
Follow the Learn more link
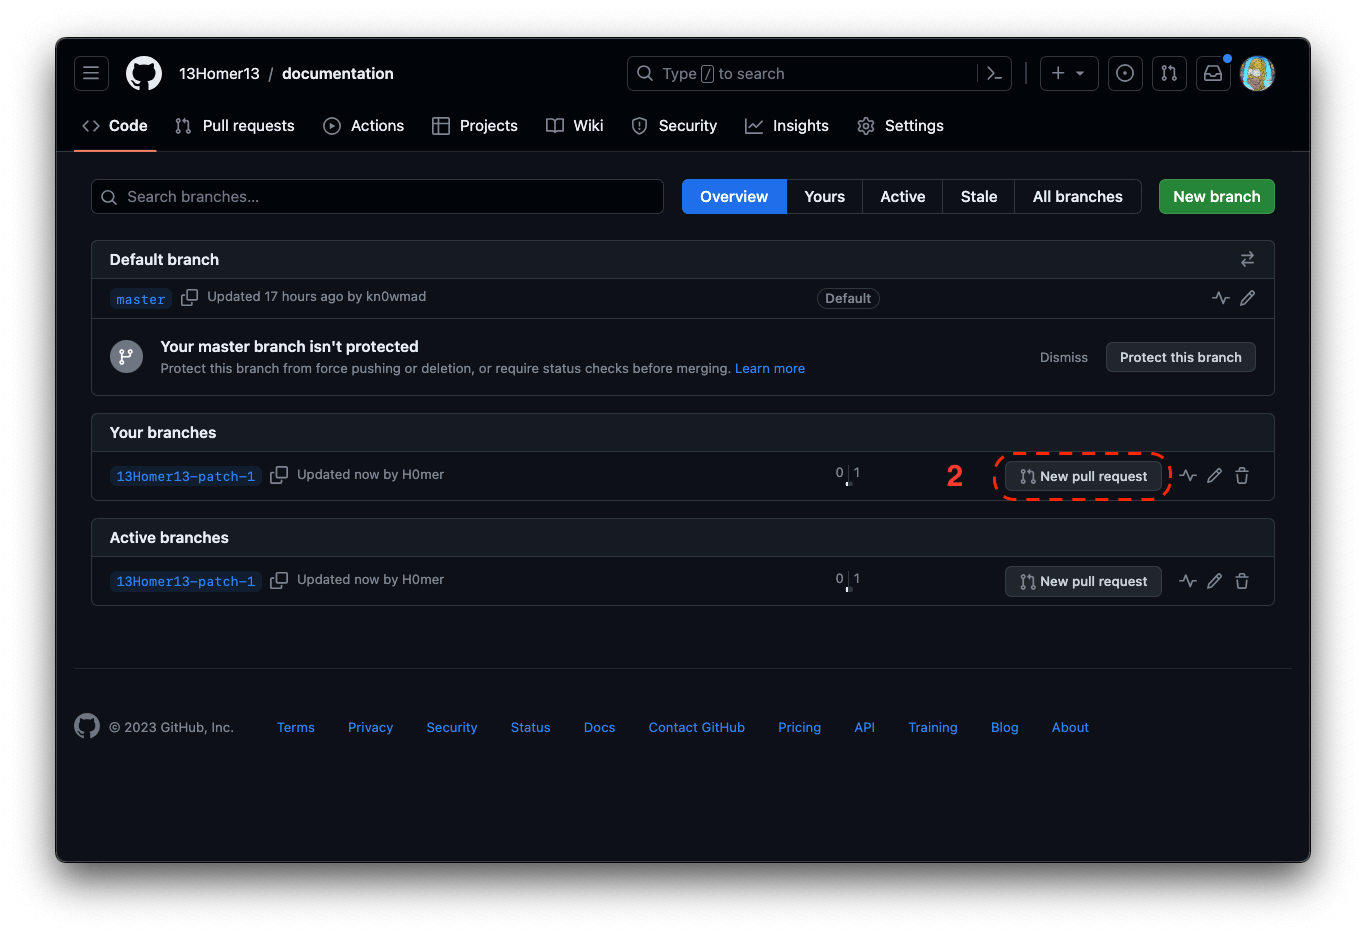769,369
